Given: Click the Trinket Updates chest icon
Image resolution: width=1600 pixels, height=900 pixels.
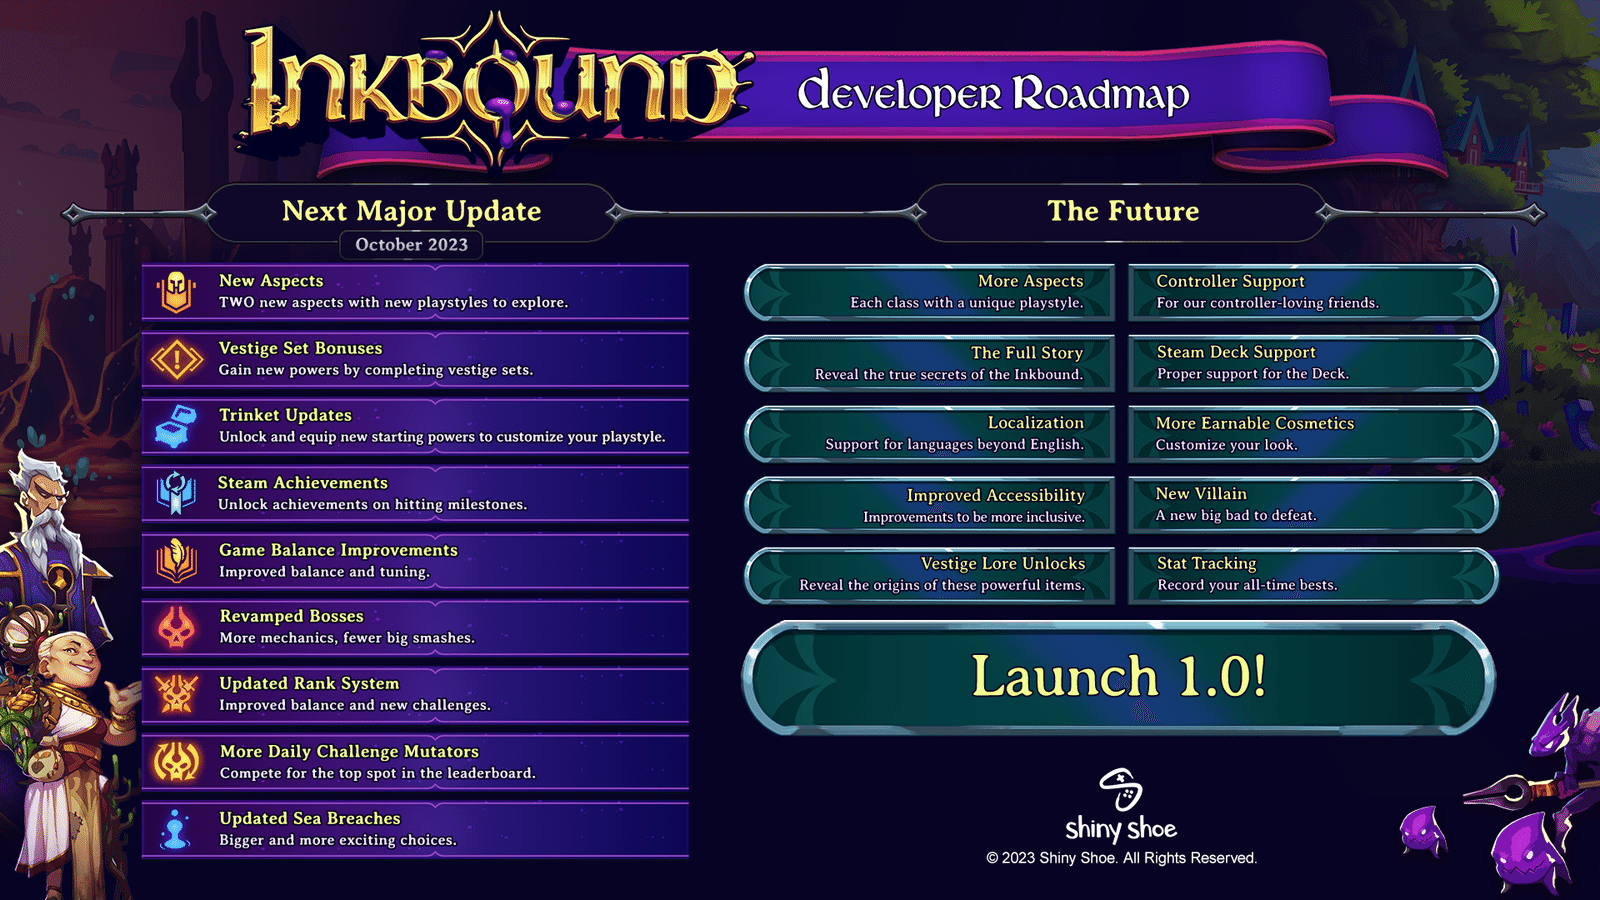Looking at the screenshot, I should coord(176,427).
